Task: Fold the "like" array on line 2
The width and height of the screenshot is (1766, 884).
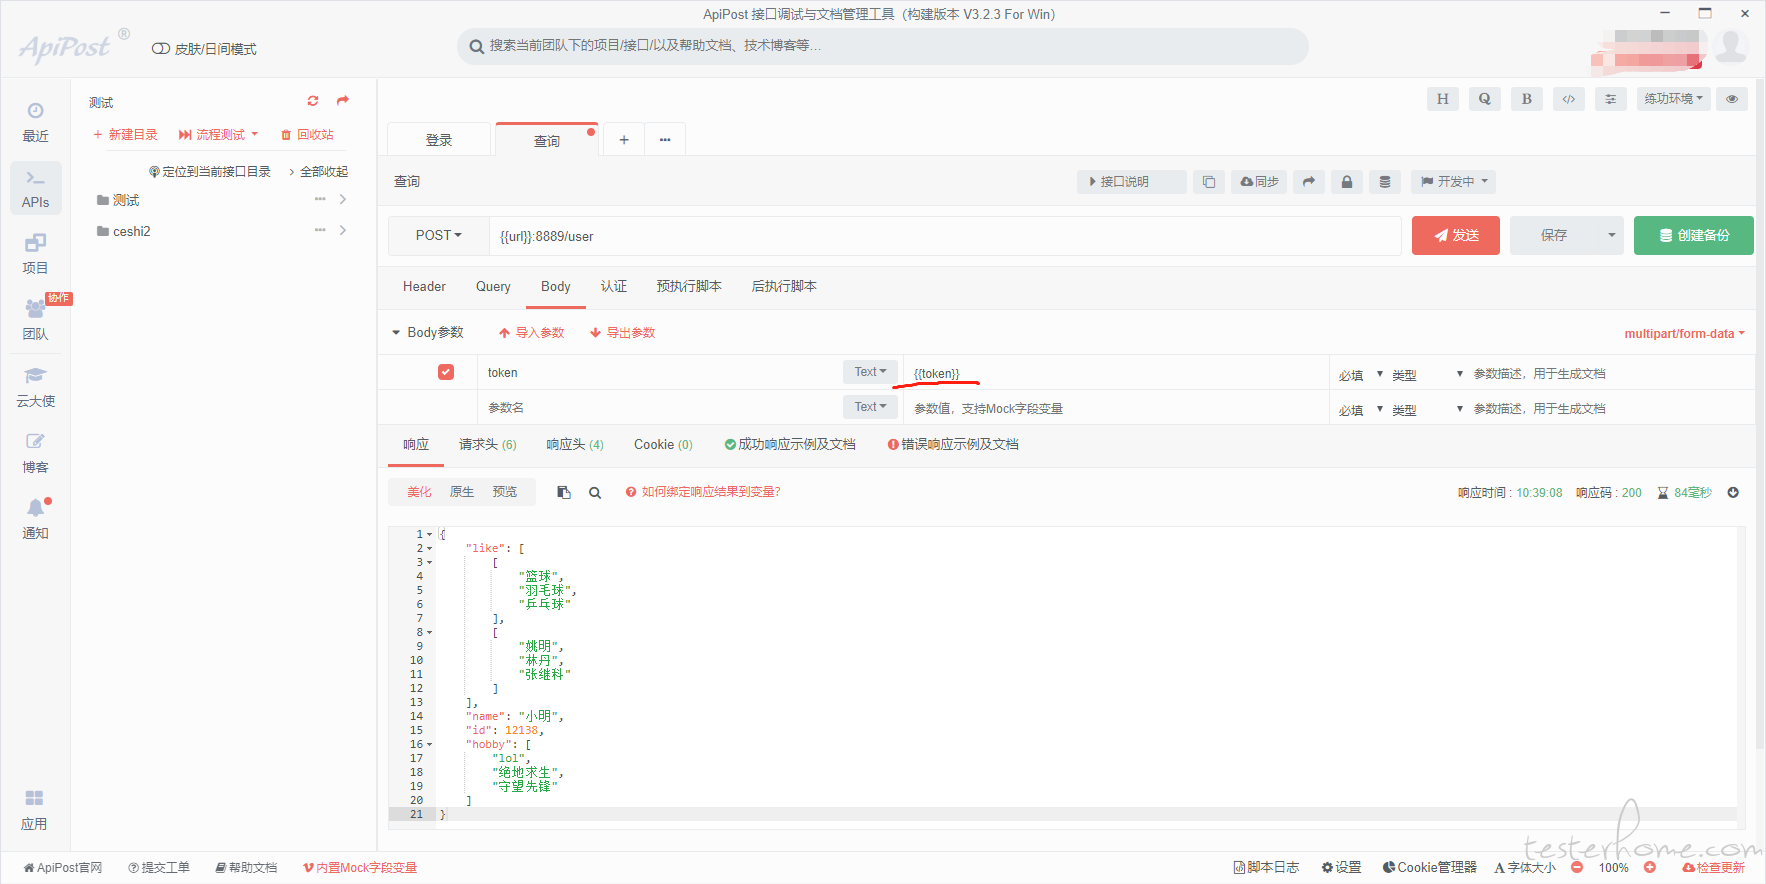Action: click(x=429, y=548)
